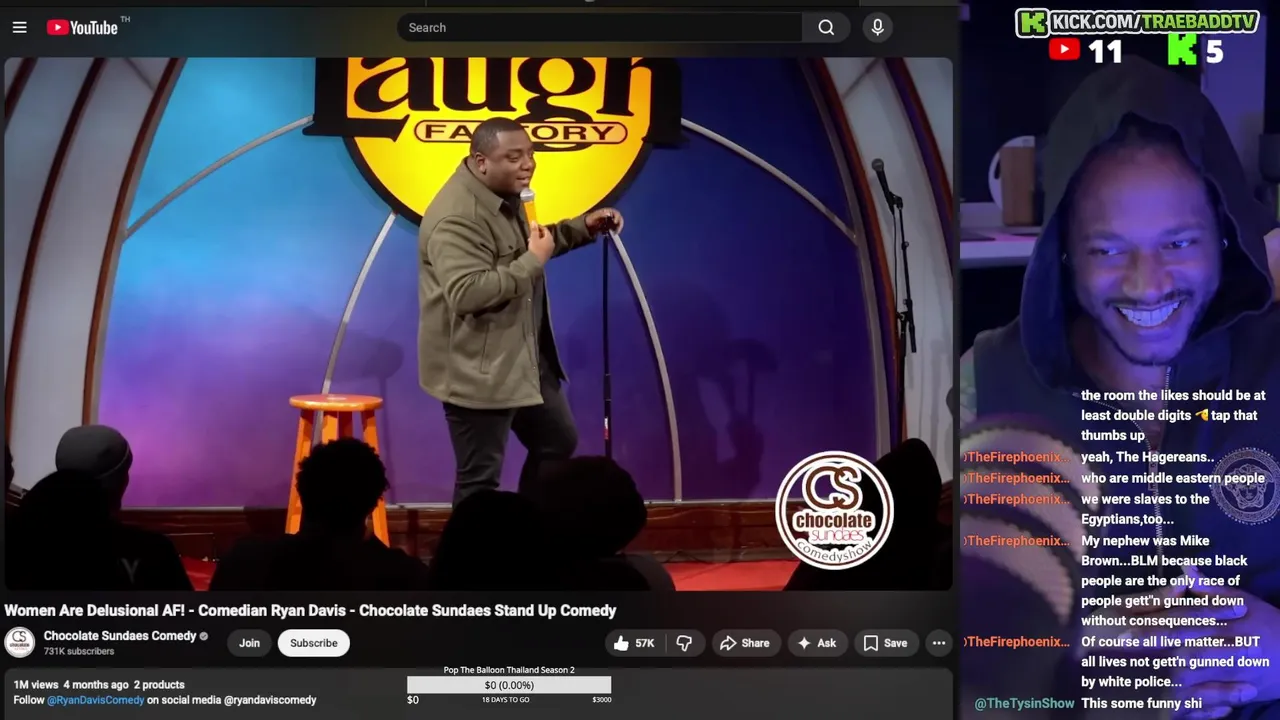
Task: Click the YouTube viewer count icon overlay
Action: pyautogui.click(x=1064, y=51)
